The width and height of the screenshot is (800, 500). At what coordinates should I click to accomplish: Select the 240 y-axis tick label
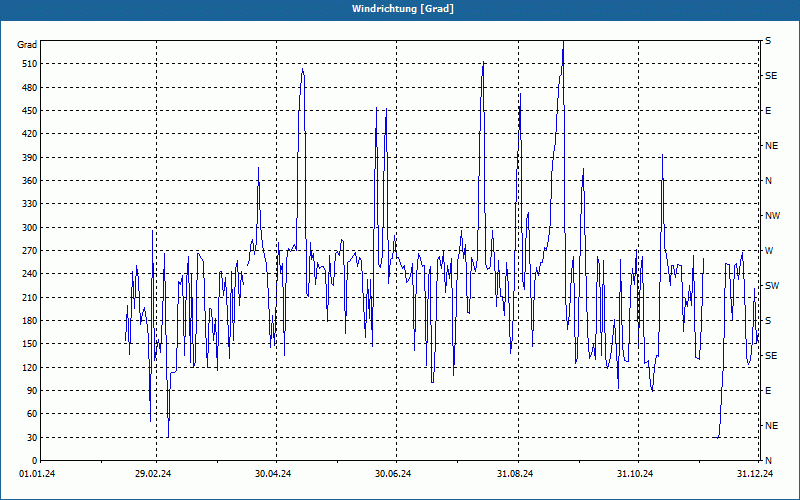[30, 274]
